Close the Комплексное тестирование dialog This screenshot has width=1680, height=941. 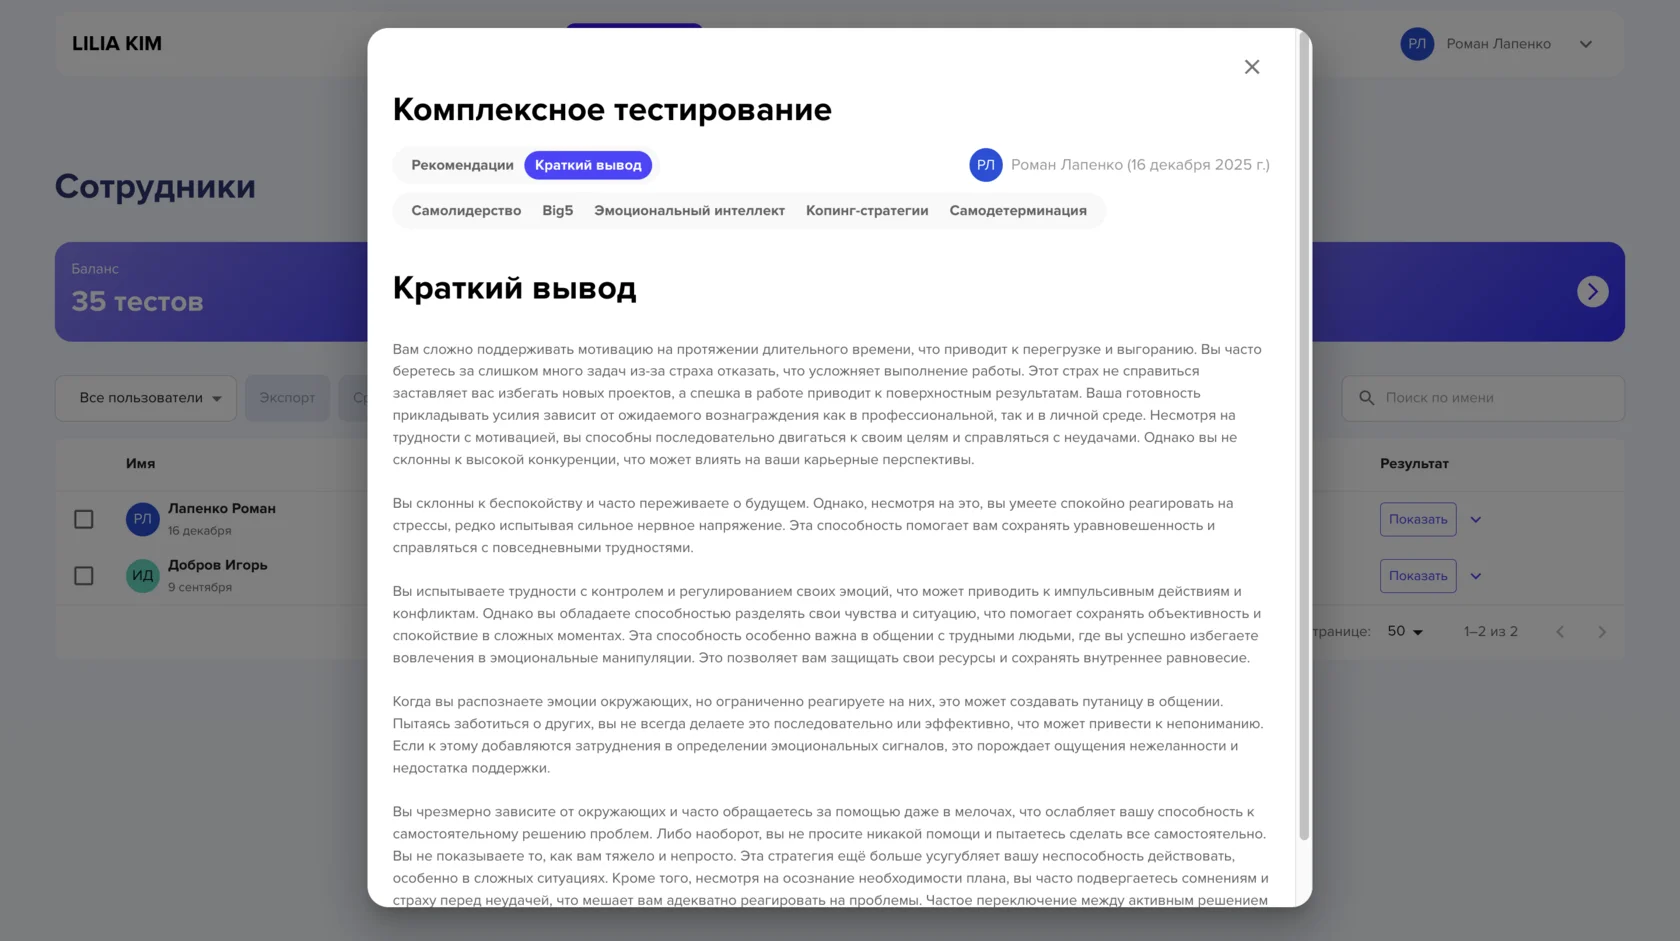[x=1252, y=67]
